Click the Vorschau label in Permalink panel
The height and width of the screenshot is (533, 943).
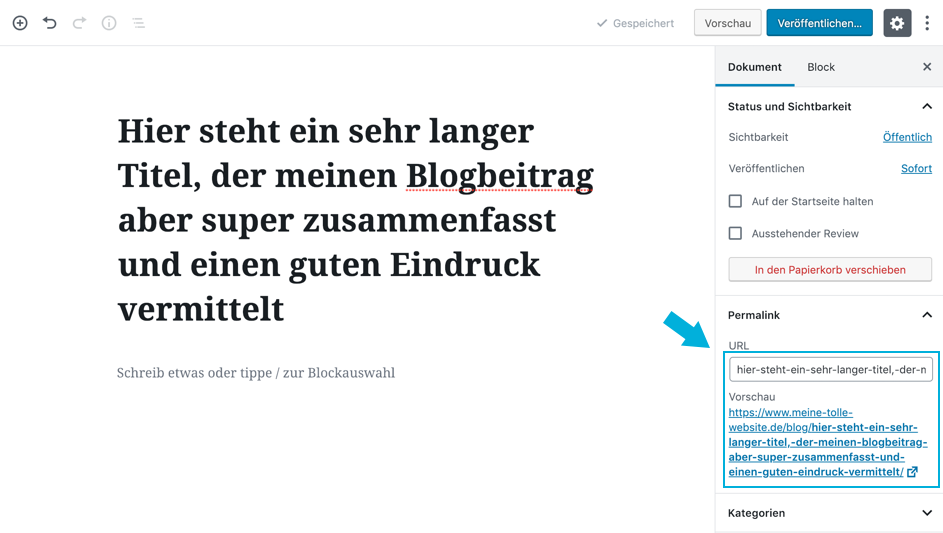point(752,397)
